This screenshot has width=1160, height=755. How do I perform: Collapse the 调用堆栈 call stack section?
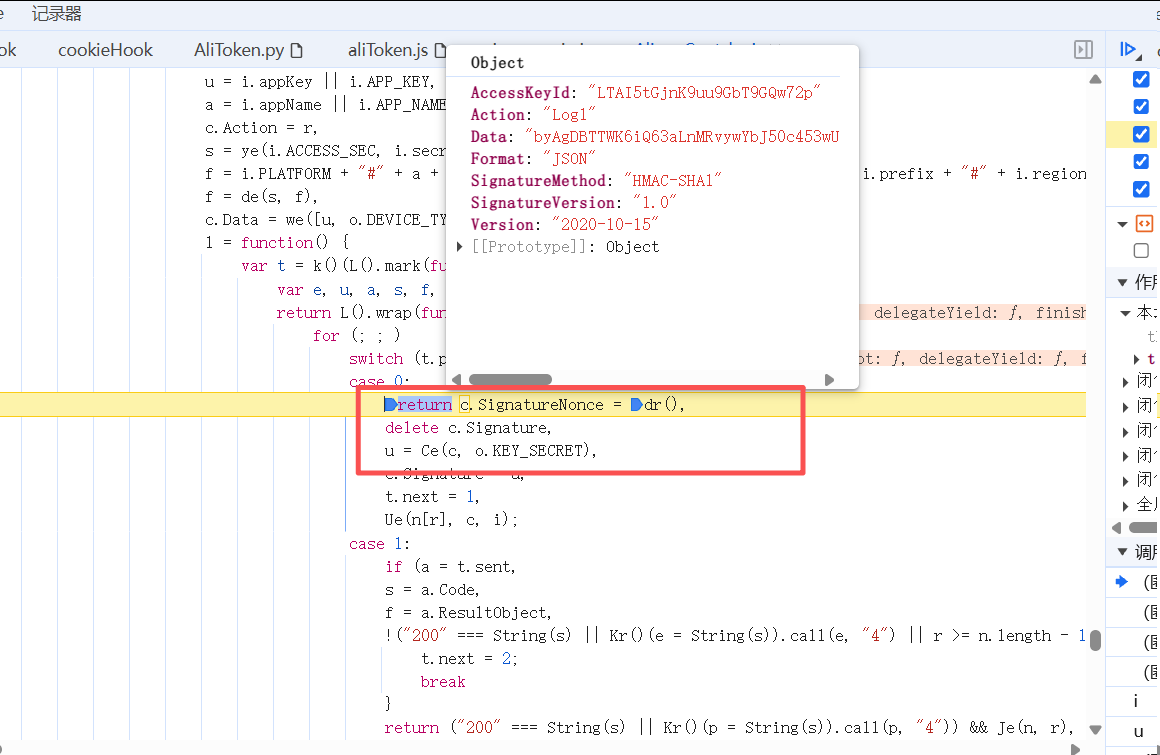[x=1122, y=552]
